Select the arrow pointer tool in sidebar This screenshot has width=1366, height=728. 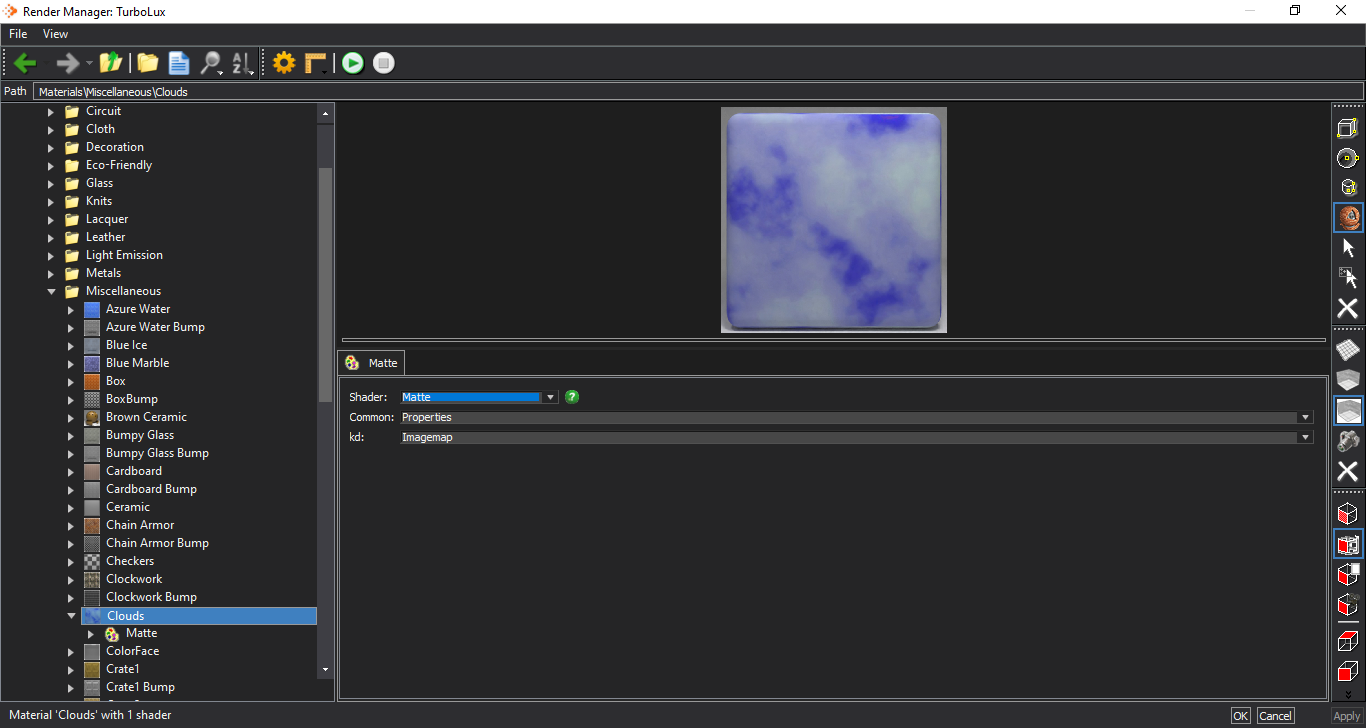coord(1348,247)
